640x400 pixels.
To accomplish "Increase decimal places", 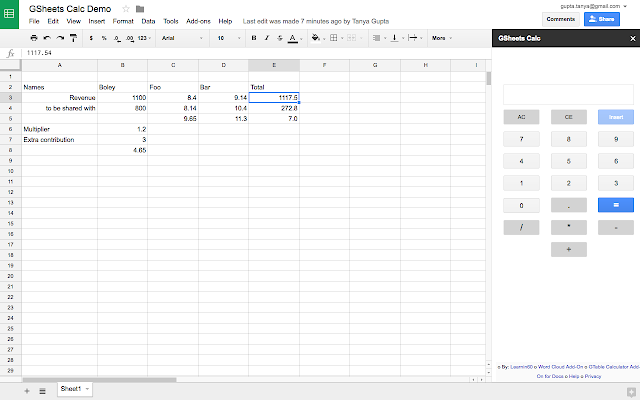I will (x=129, y=38).
